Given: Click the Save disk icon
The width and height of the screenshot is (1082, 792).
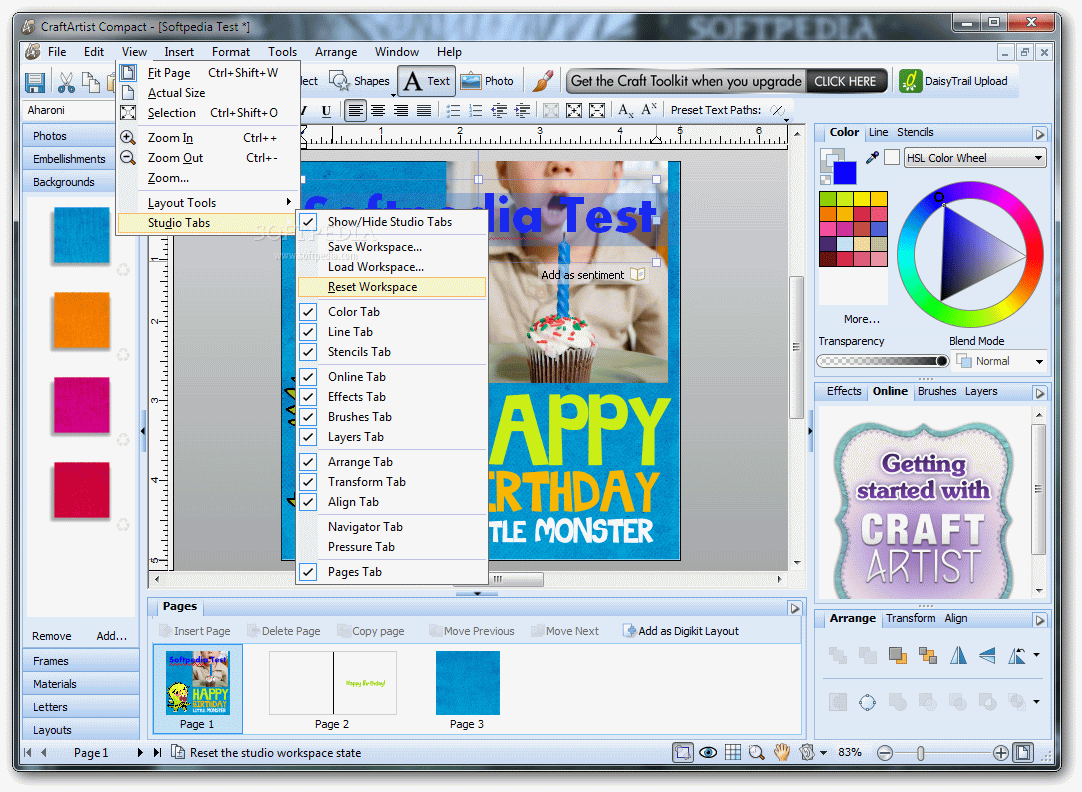Looking at the screenshot, I should tap(35, 82).
